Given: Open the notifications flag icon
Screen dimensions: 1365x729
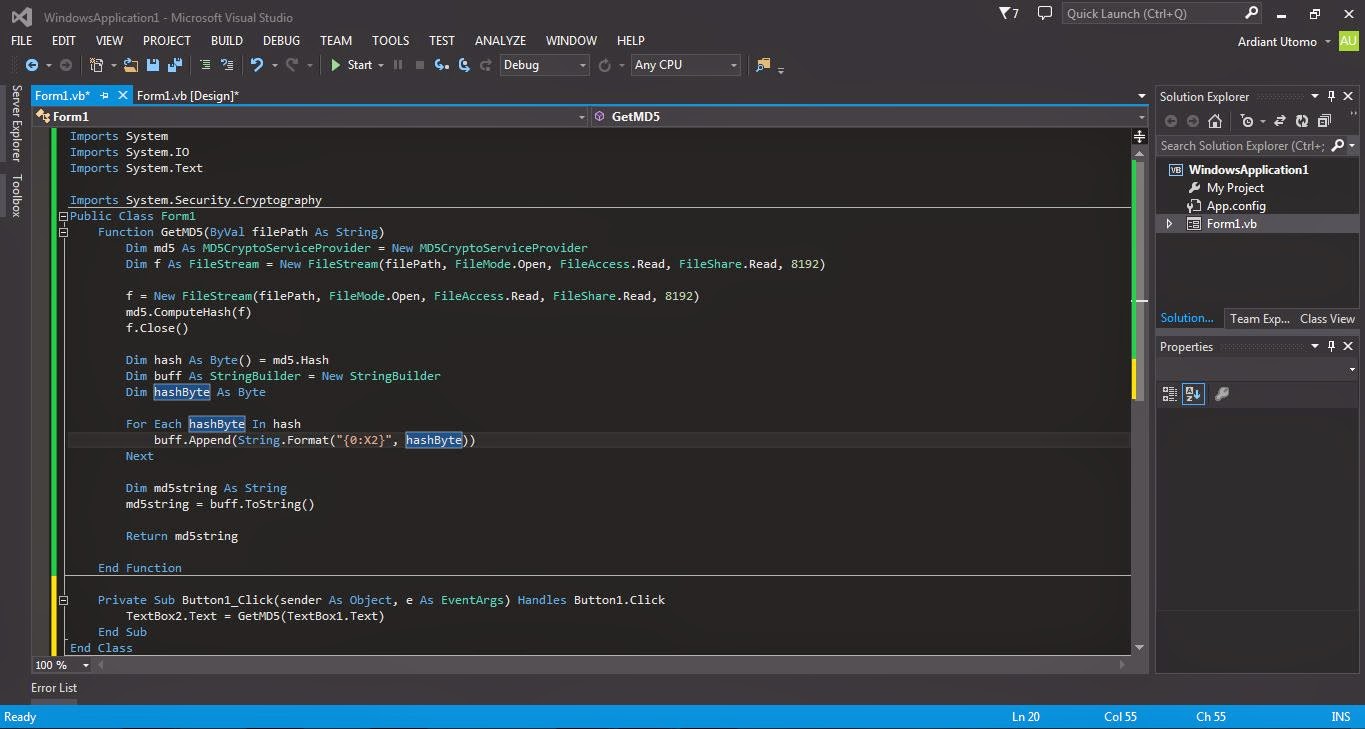Looking at the screenshot, I should click(1007, 14).
